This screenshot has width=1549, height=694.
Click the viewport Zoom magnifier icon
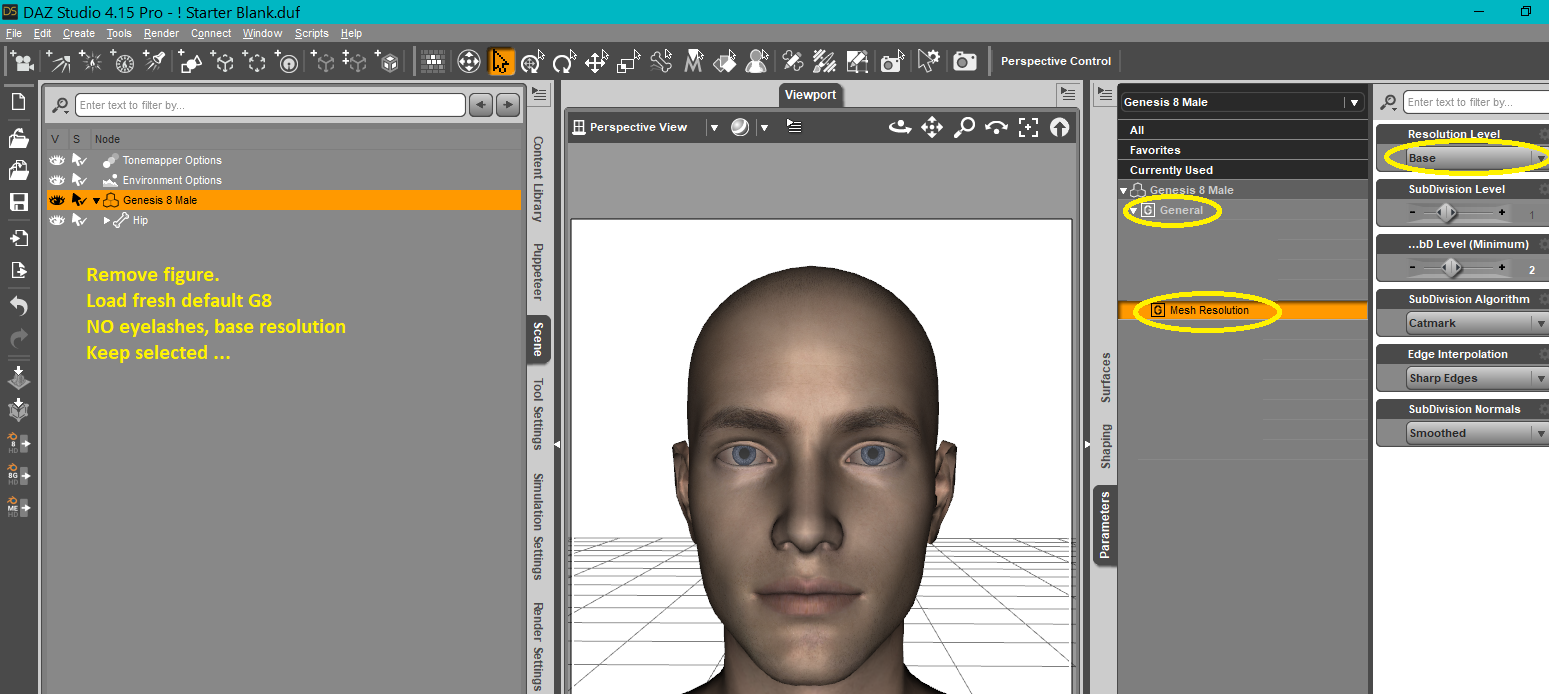[x=964, y=127]
